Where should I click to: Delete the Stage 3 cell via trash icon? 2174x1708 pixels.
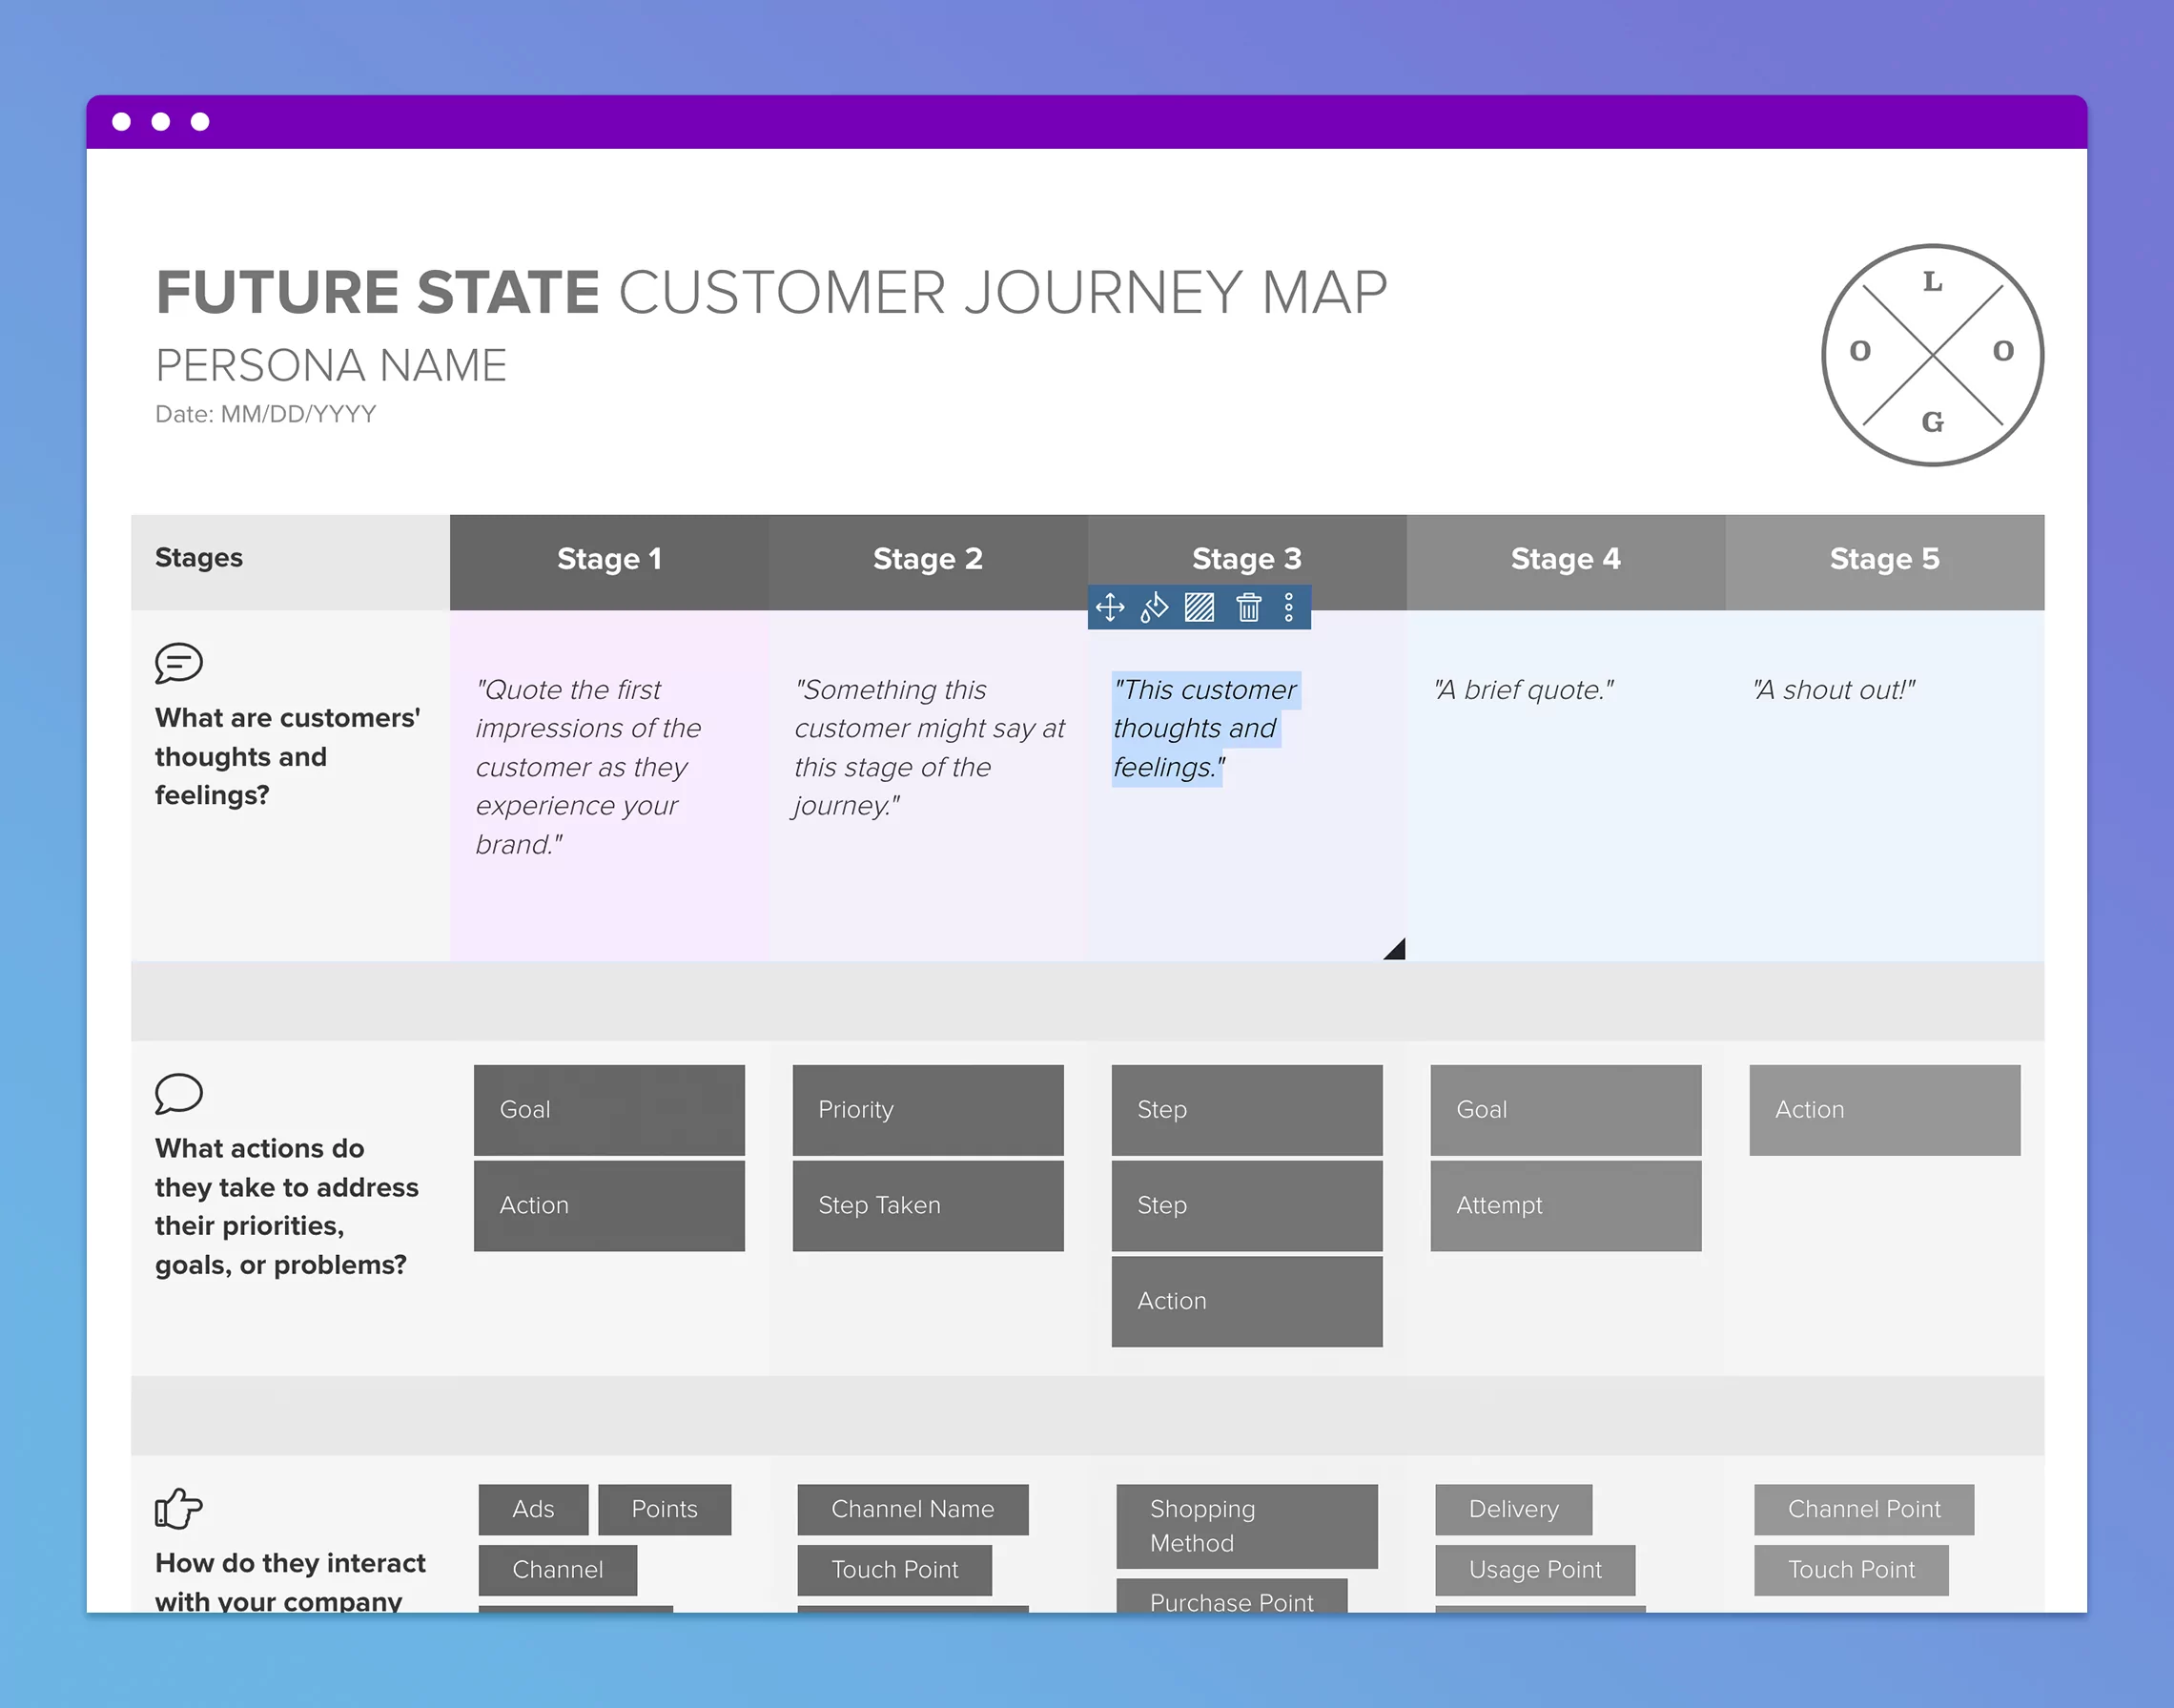1247,607
